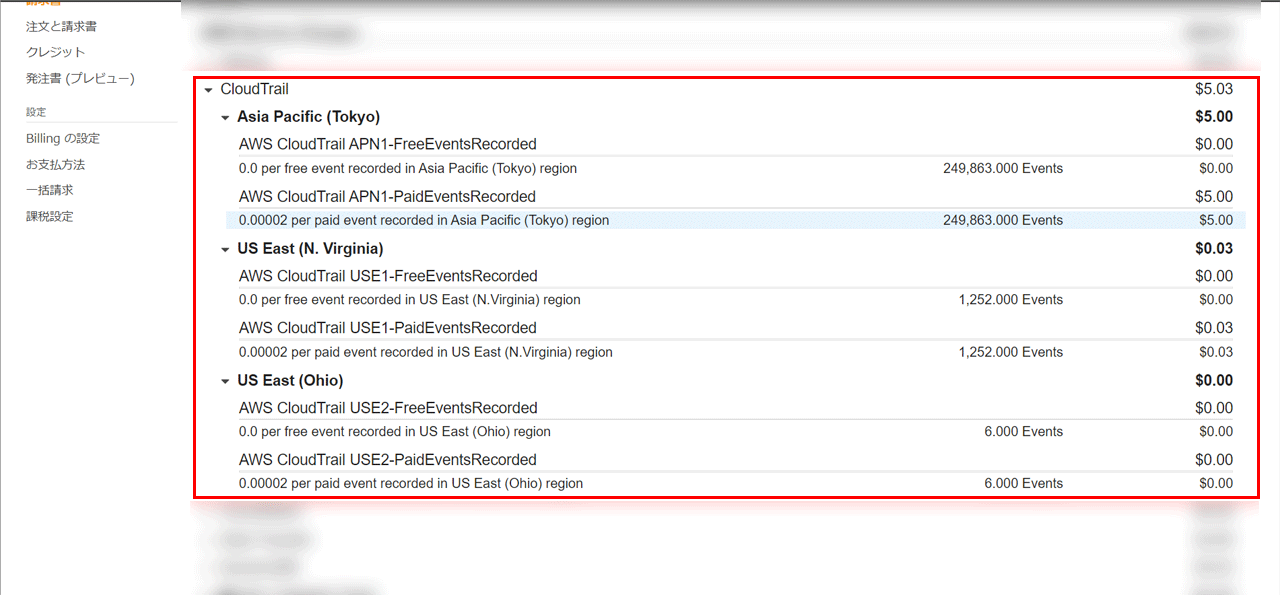Click 1,252.000 Events in the N.Virginia paid row
Screen dimensions: 1280x595
(1011, 352)
